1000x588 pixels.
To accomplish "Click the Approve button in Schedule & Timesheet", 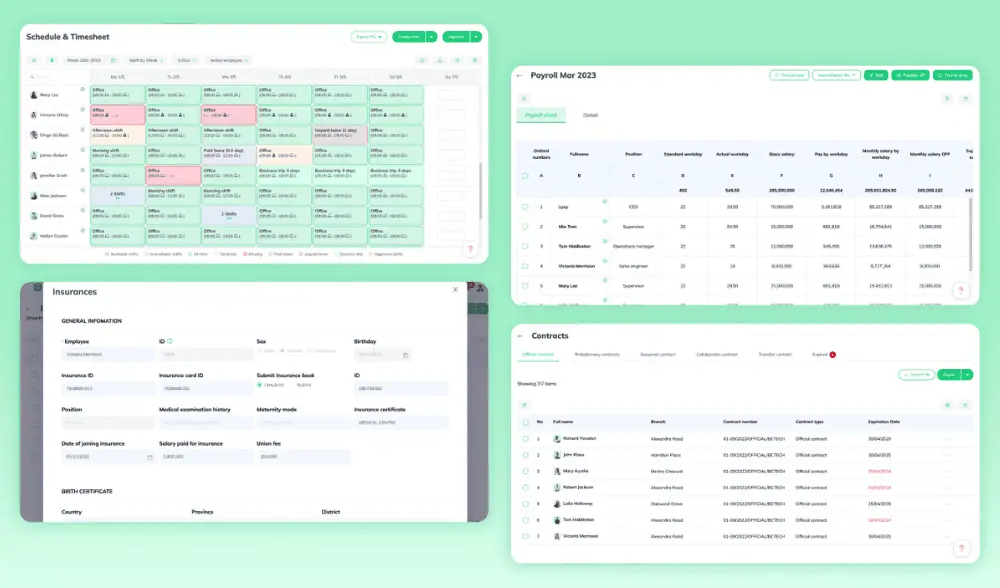I will click(456, 37).
